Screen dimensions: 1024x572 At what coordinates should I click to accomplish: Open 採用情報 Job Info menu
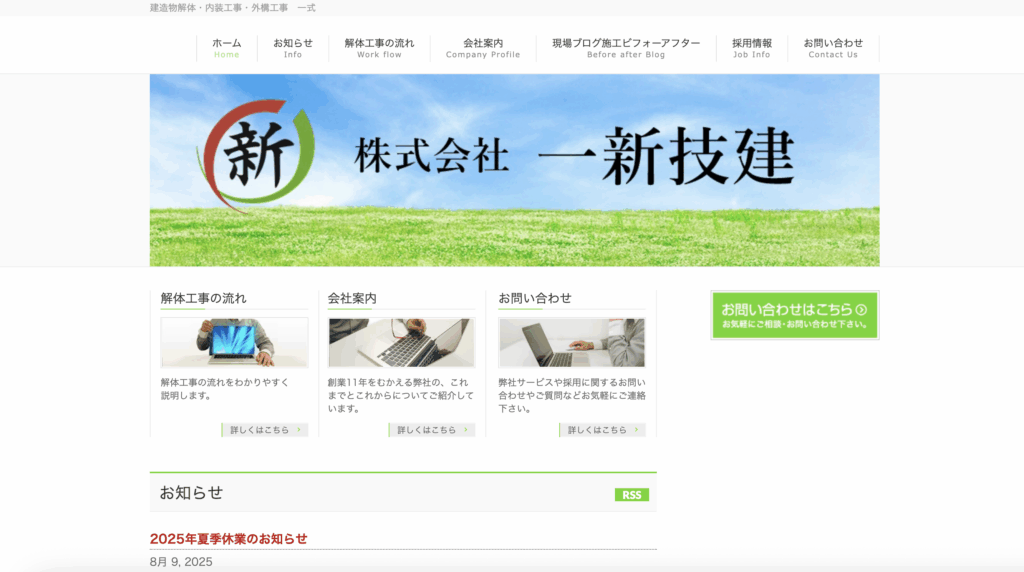point(752,48)
